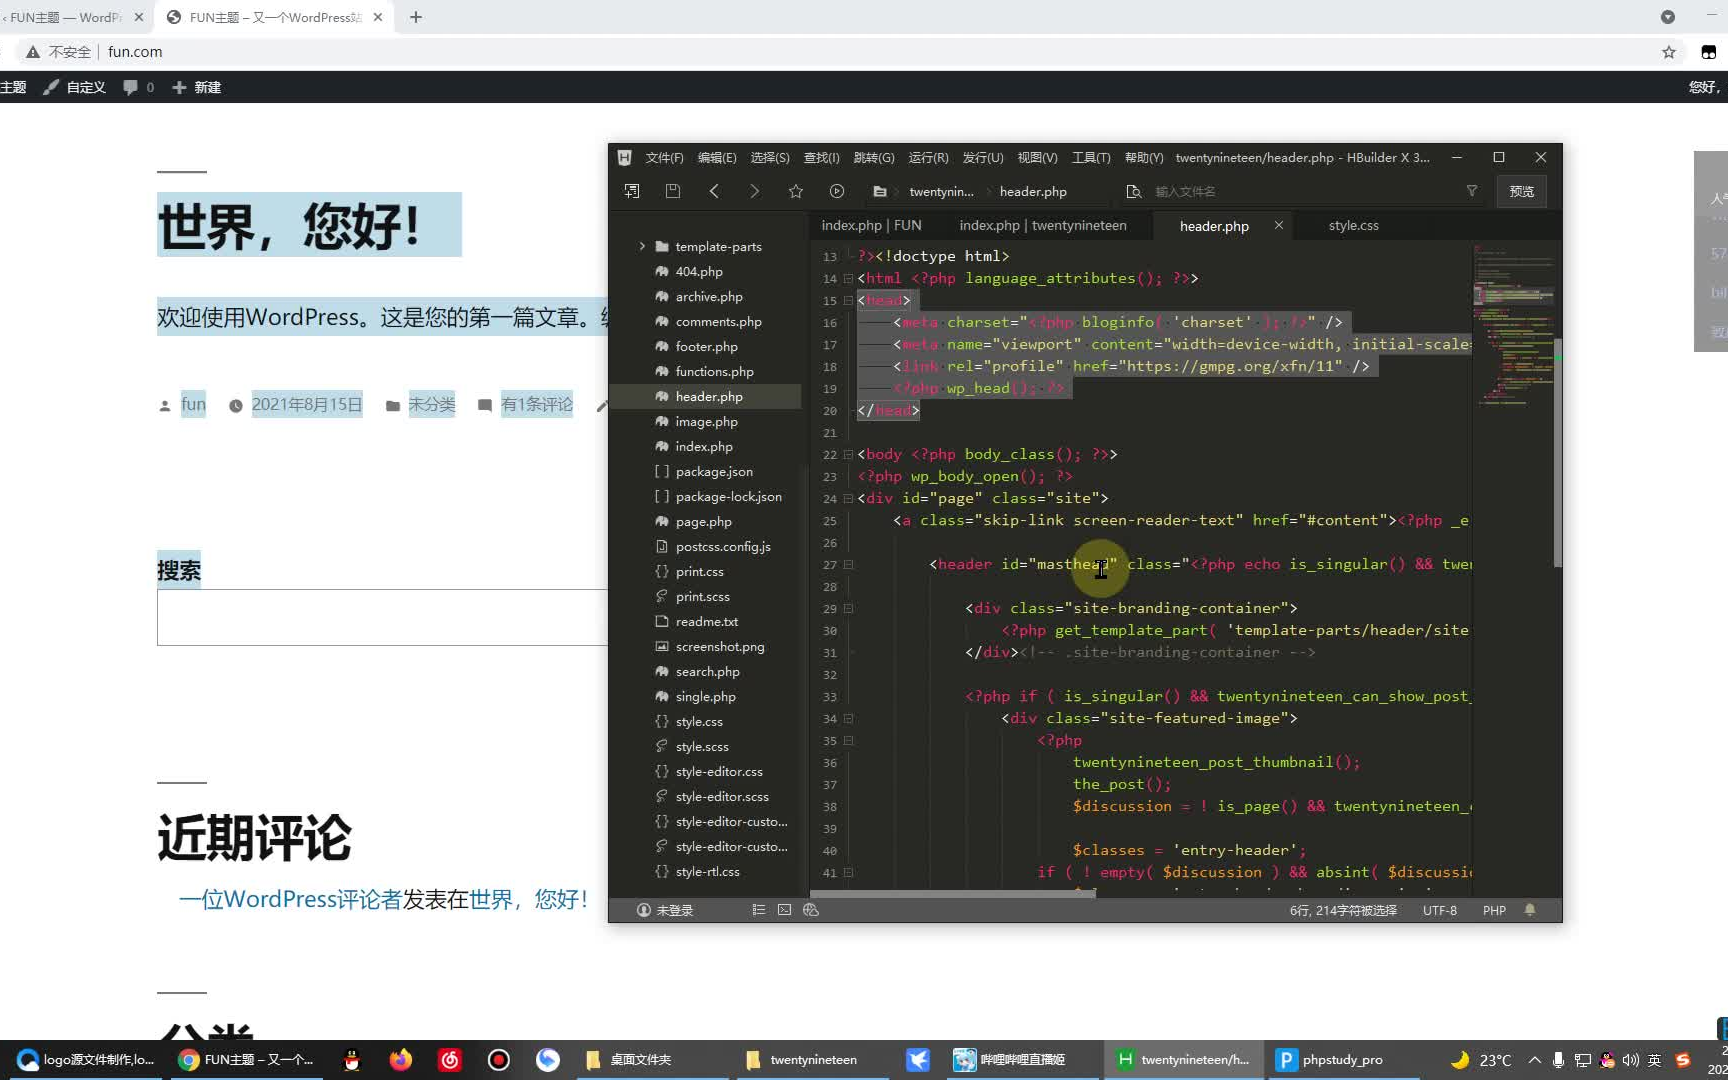Open phpstudy_pro from the taskbar
1728x1080 pixels.
[1331, 1060]
